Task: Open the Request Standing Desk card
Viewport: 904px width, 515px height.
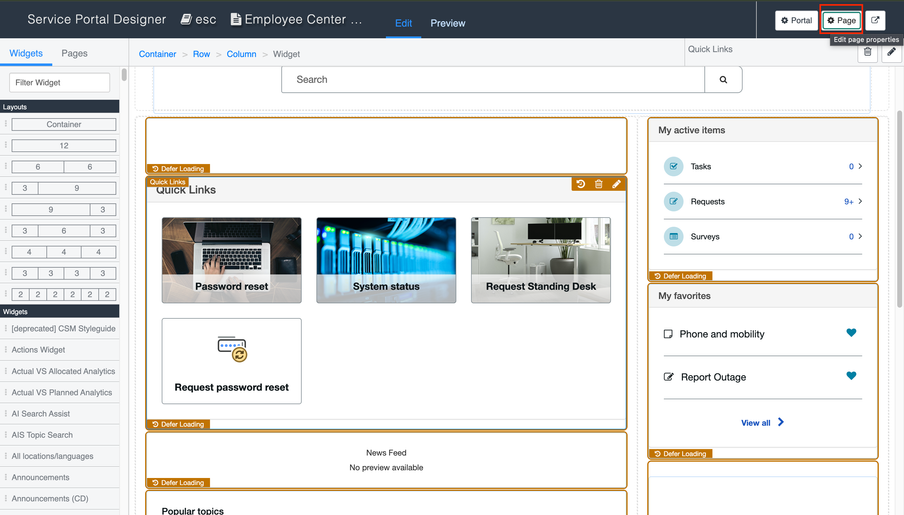Action: click(541, 260)
